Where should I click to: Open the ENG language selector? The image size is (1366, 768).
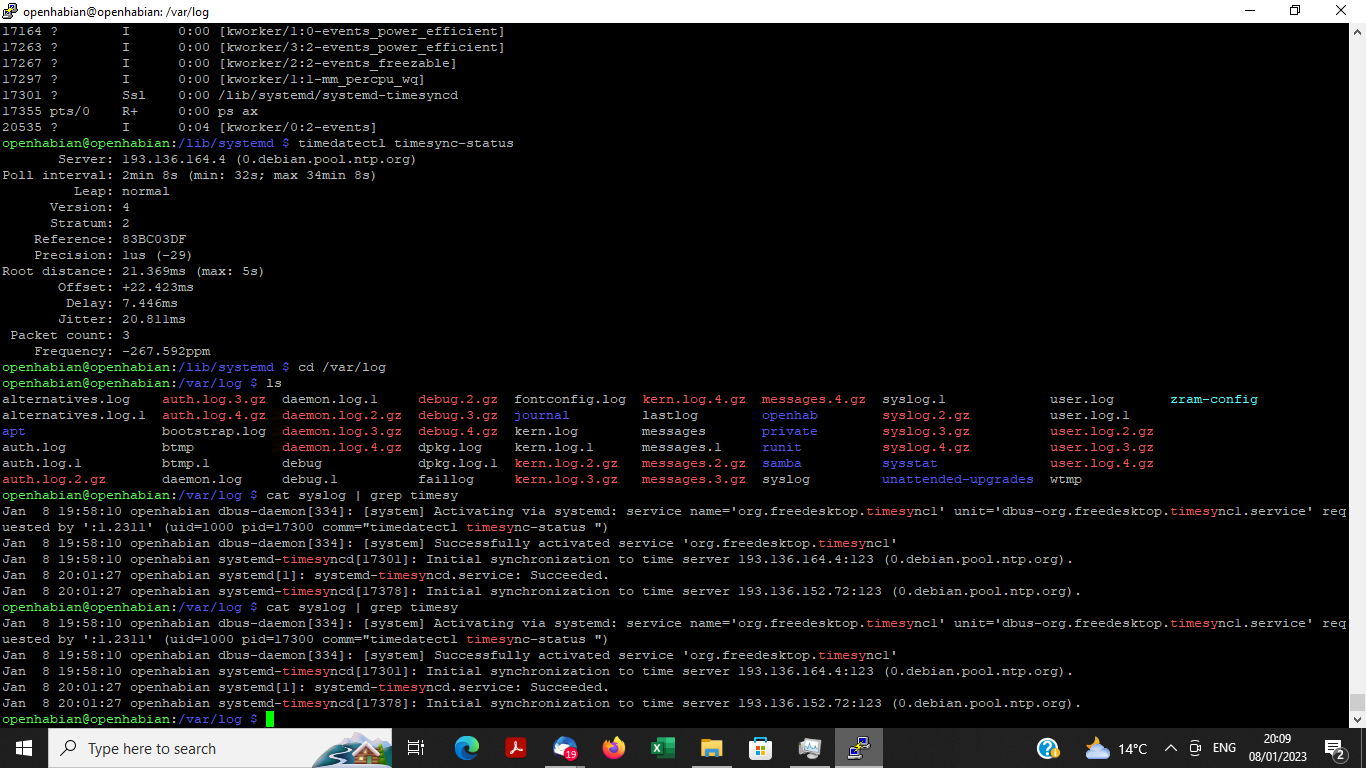click(x=1224, y=748)
